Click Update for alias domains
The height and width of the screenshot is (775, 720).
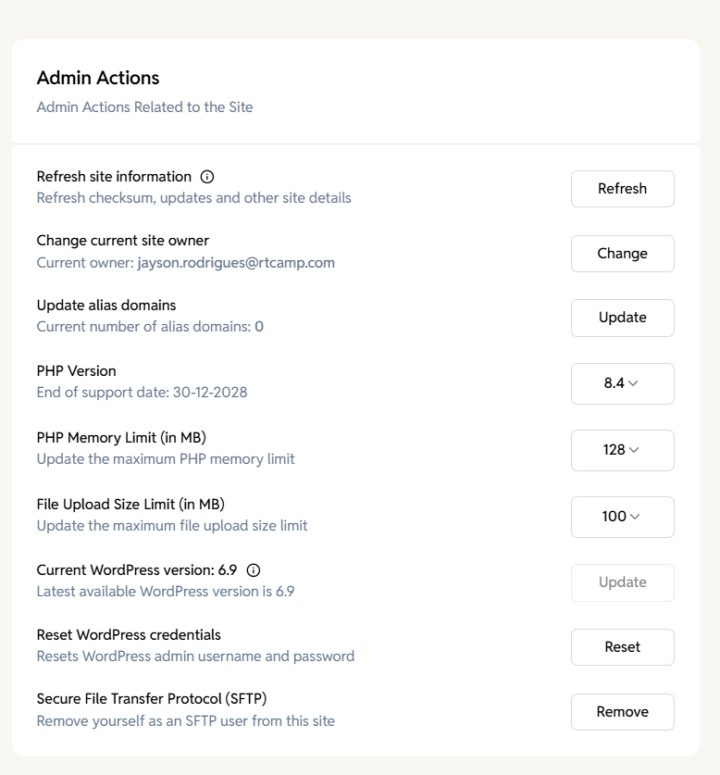pyautogui.click(x=622, y=318)
